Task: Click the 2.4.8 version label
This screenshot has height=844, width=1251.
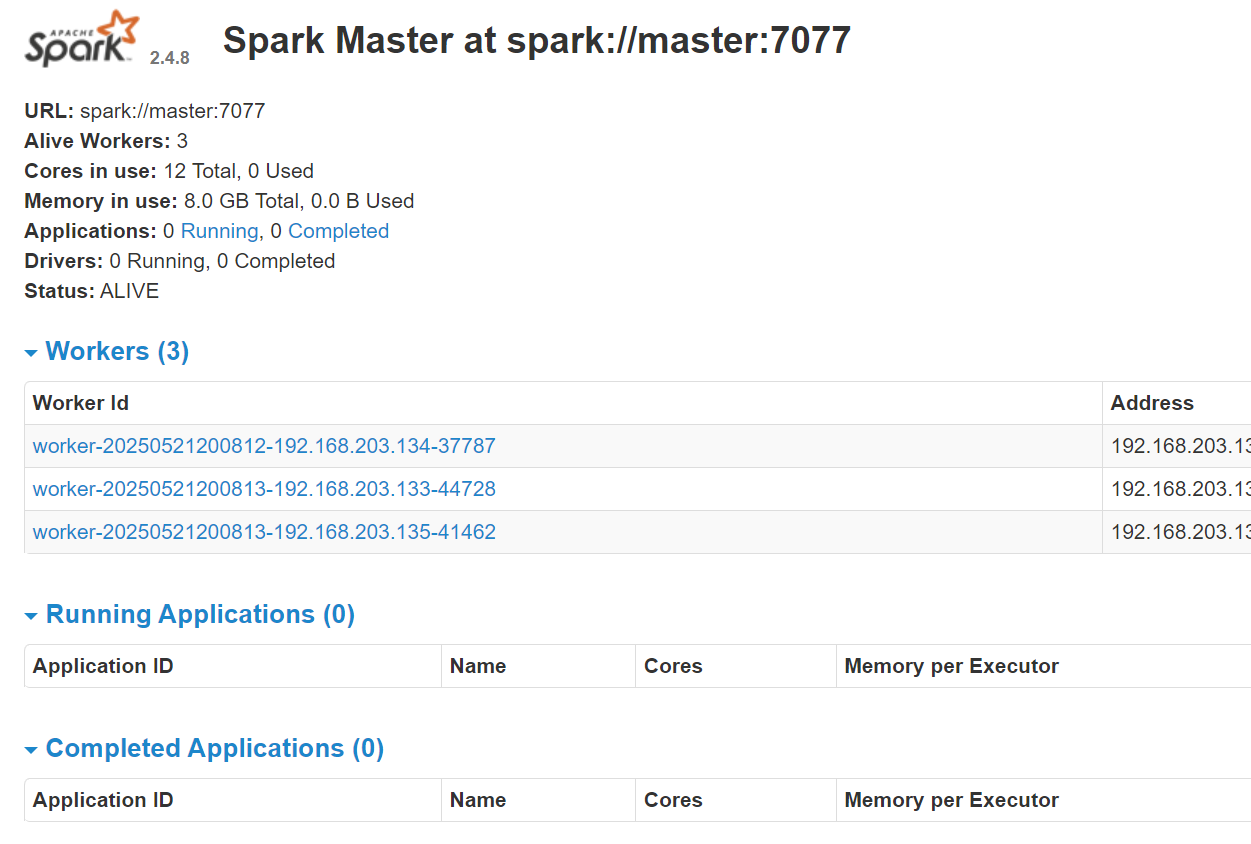Action: tap(169, 58)
